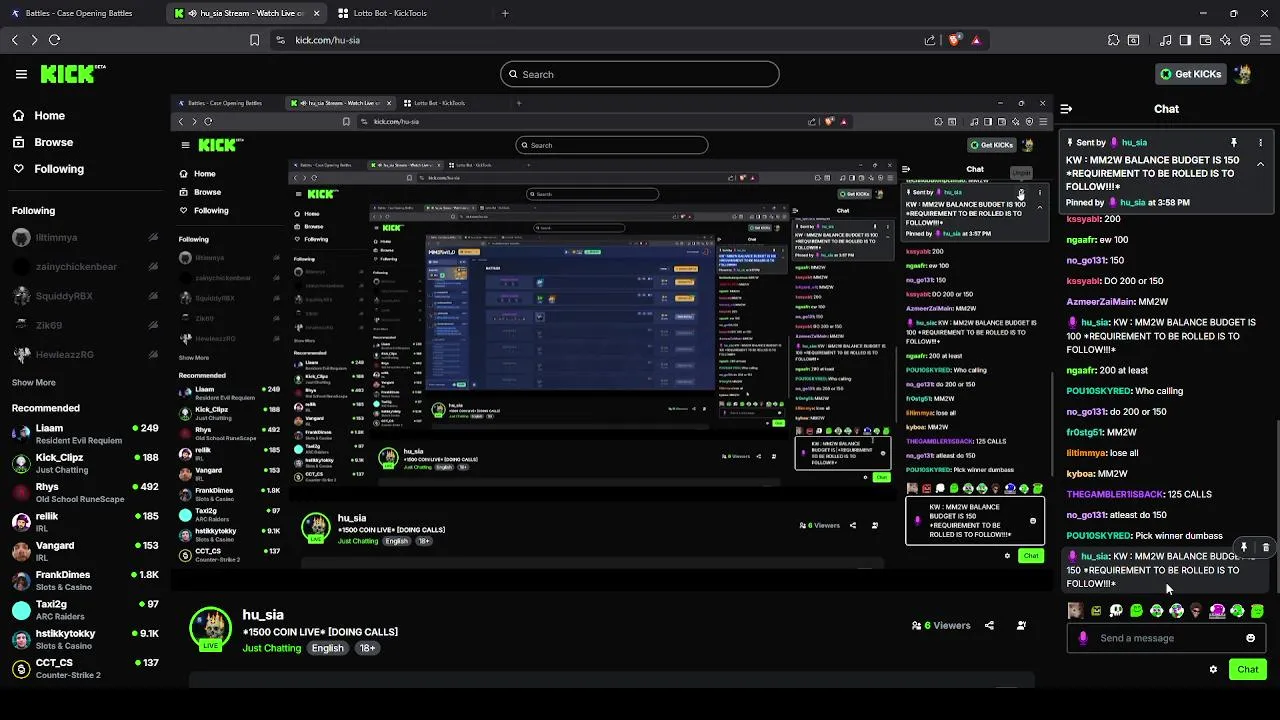
Task: Click FrankDimes channel avatar
Action: pyautogui.click(x=21, y=581)
